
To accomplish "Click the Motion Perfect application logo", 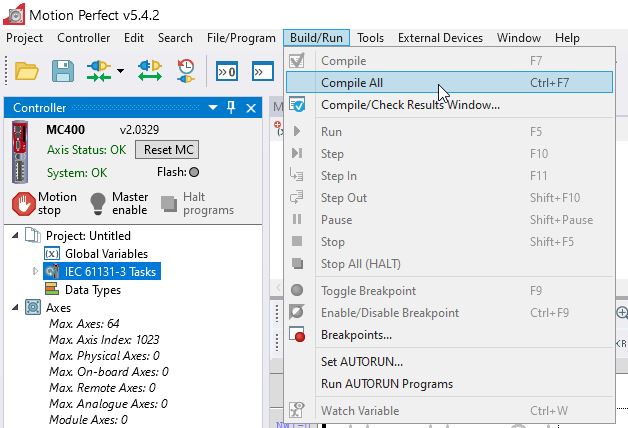I will (14, 15).
